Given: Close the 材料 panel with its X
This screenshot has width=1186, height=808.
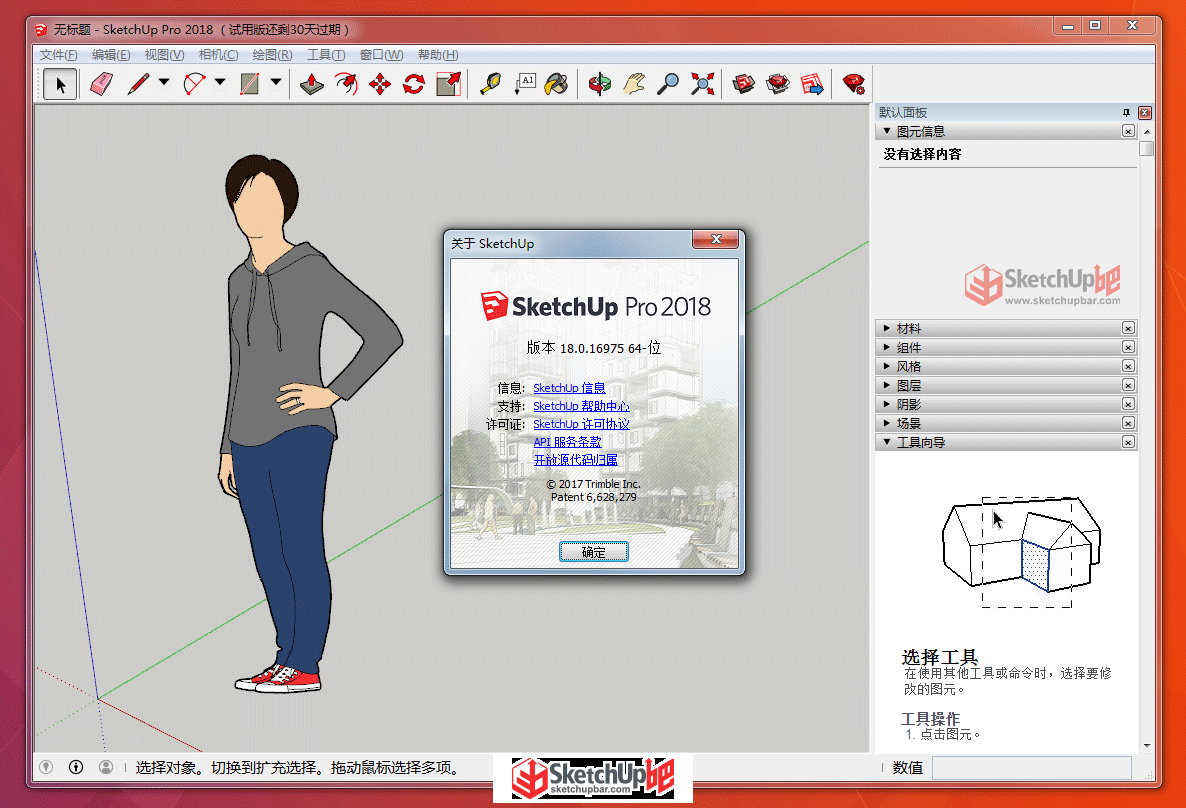Looking at the screenshot, I should coord(1128,328).
